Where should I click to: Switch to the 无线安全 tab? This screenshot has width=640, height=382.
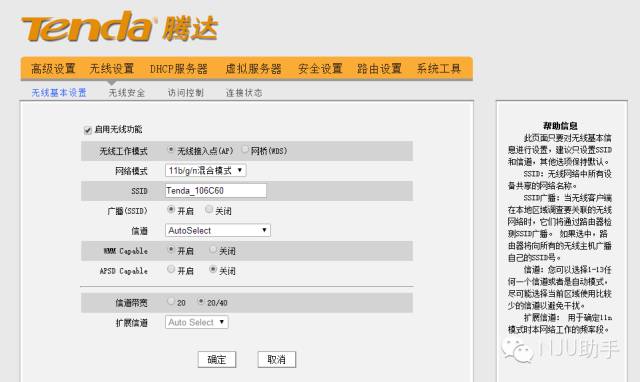coord(127,93)
